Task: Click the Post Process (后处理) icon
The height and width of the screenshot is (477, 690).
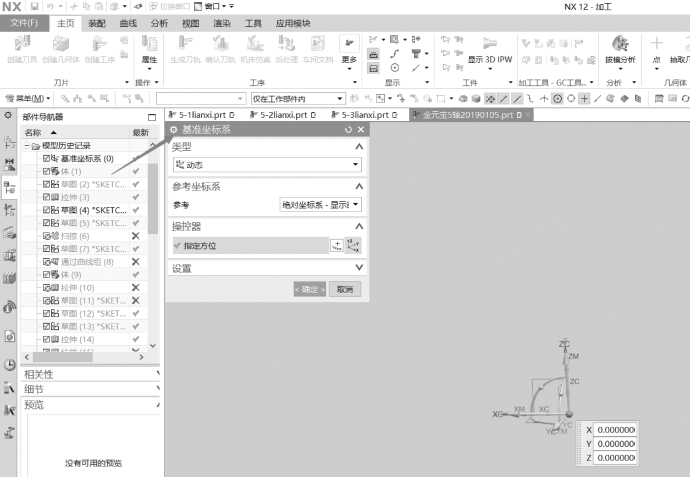Action: [286, 44]
